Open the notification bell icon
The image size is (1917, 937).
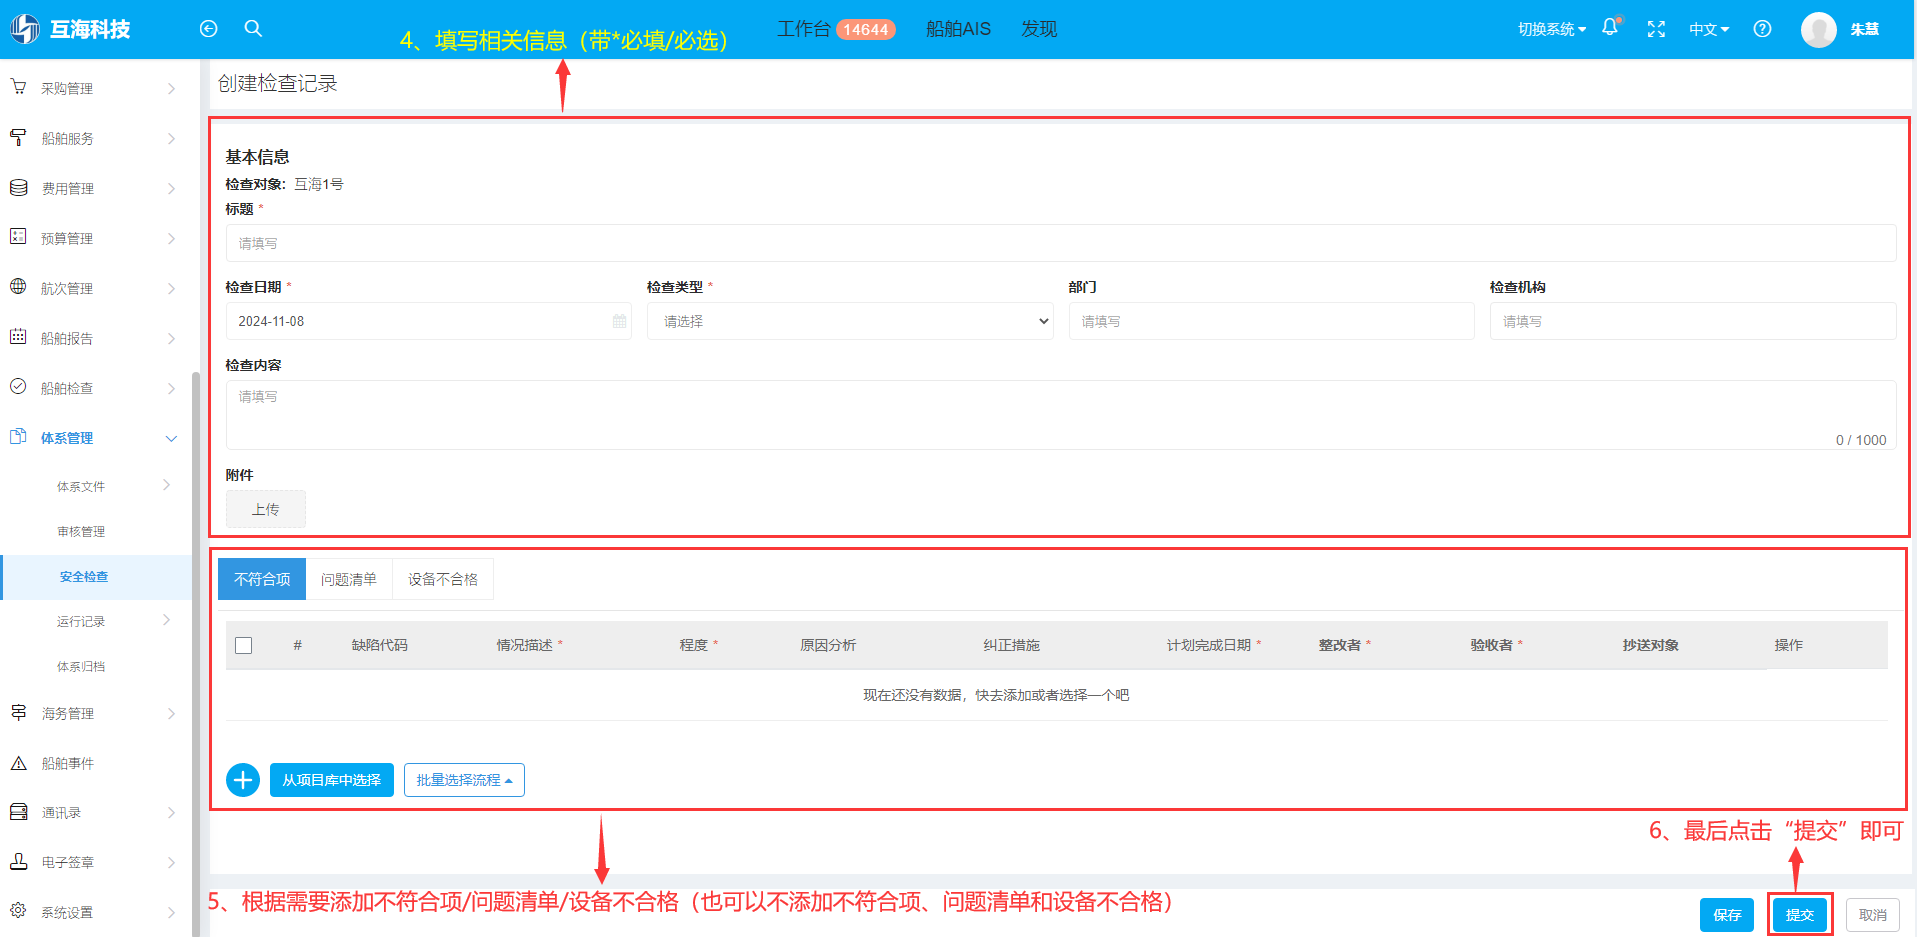point(1610,28)
